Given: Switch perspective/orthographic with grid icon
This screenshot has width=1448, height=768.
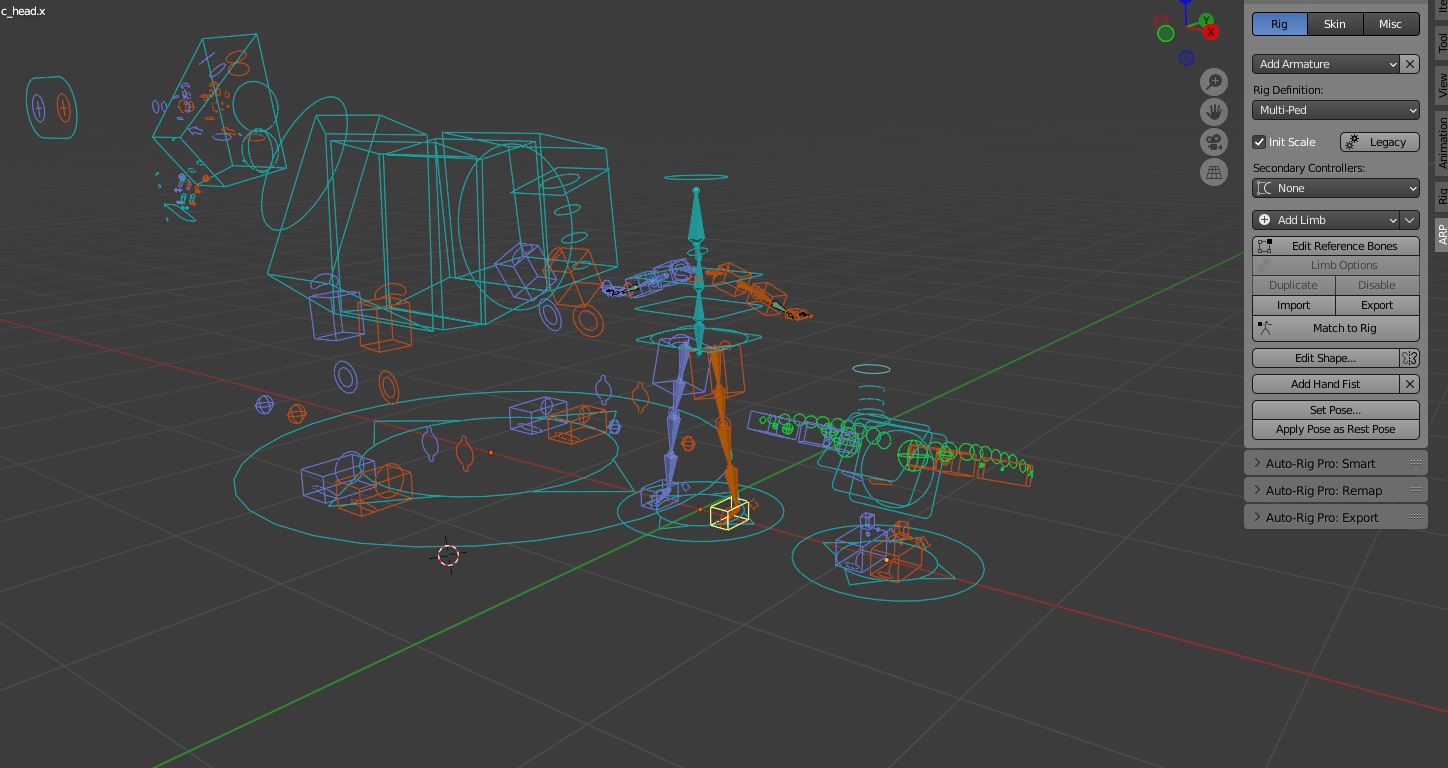Looking at the screenshot, I should coord(1214,172).
